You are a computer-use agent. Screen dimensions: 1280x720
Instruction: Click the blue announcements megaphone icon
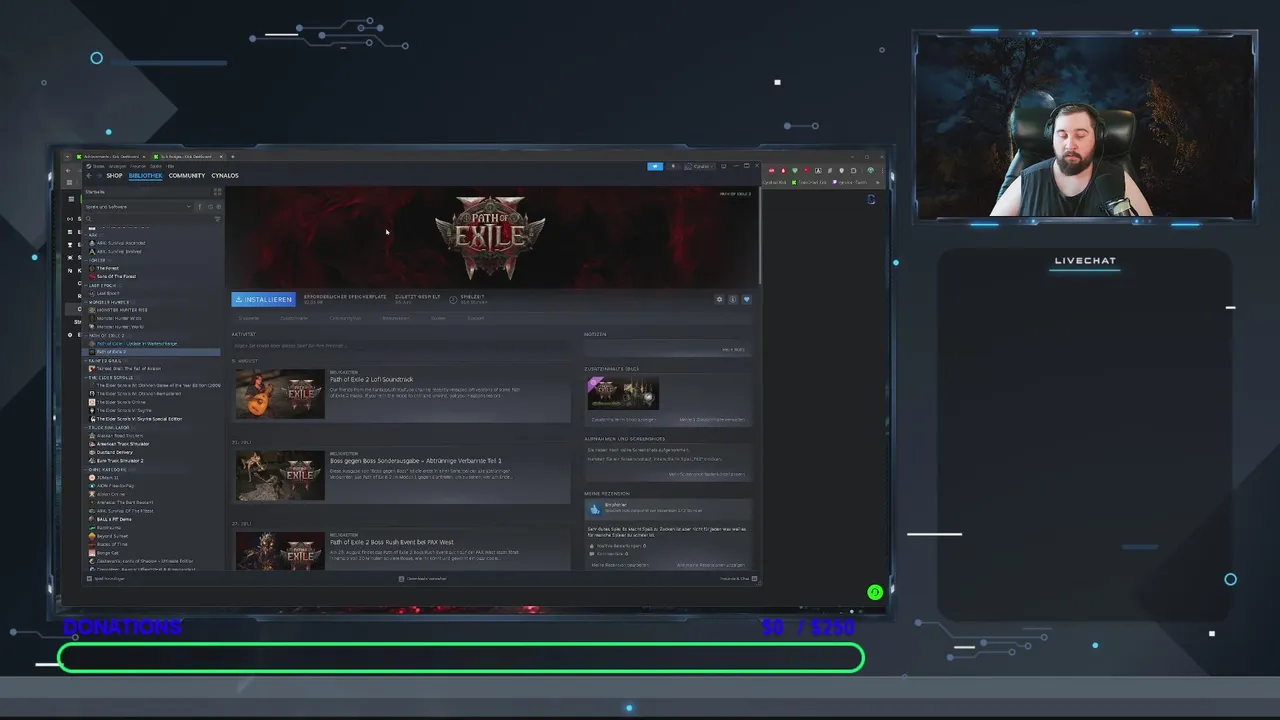point(655,166)
